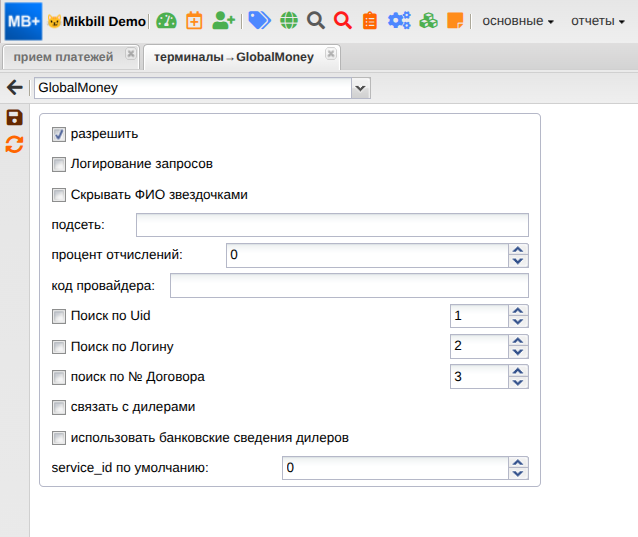Click the Поиск по Uid number field

(479, 316)
